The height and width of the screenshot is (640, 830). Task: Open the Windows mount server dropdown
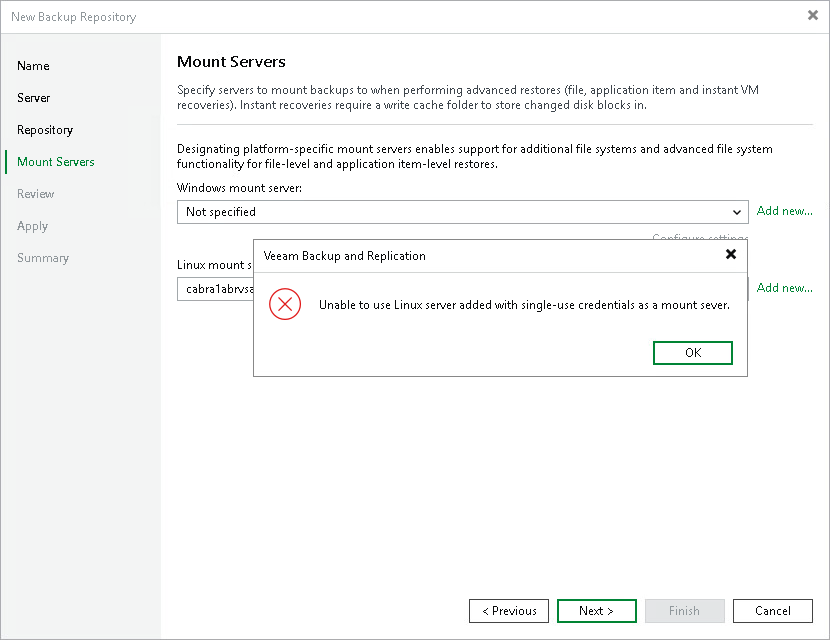coord(462,212)
